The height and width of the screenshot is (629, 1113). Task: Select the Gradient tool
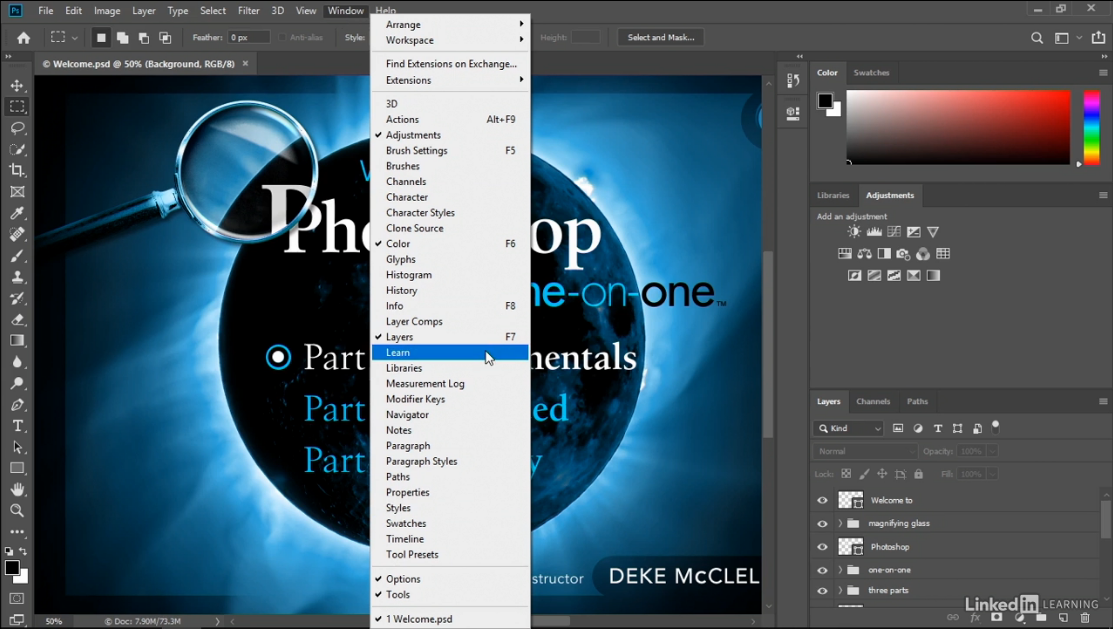point(17,341)
